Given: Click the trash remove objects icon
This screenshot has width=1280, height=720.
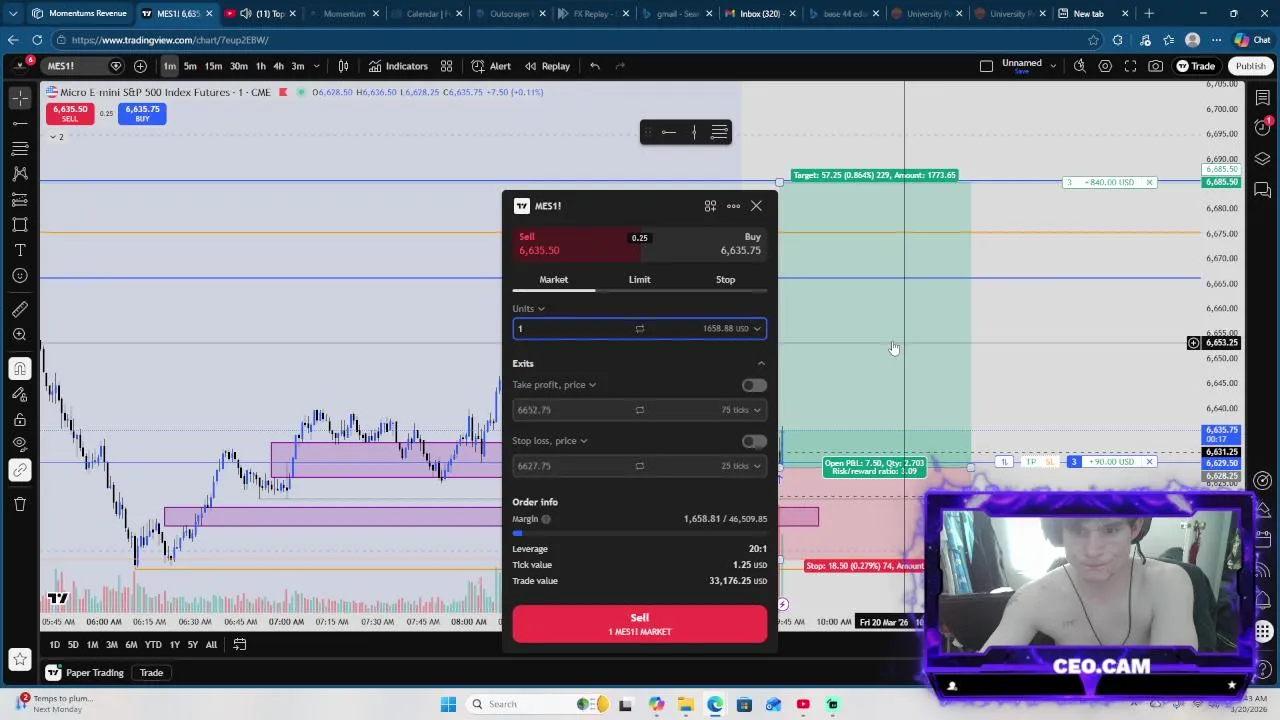Looking at the screenshot, I should coord(20,503).
